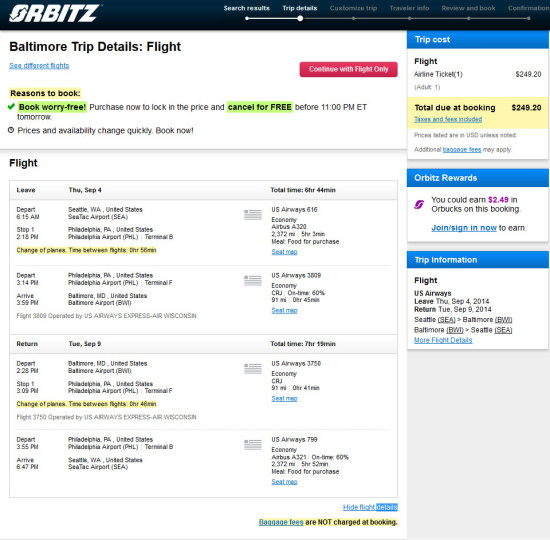550x540 pixels.
Task: Click the Orbitz Rewards panel header
Action: click(478, 178)
